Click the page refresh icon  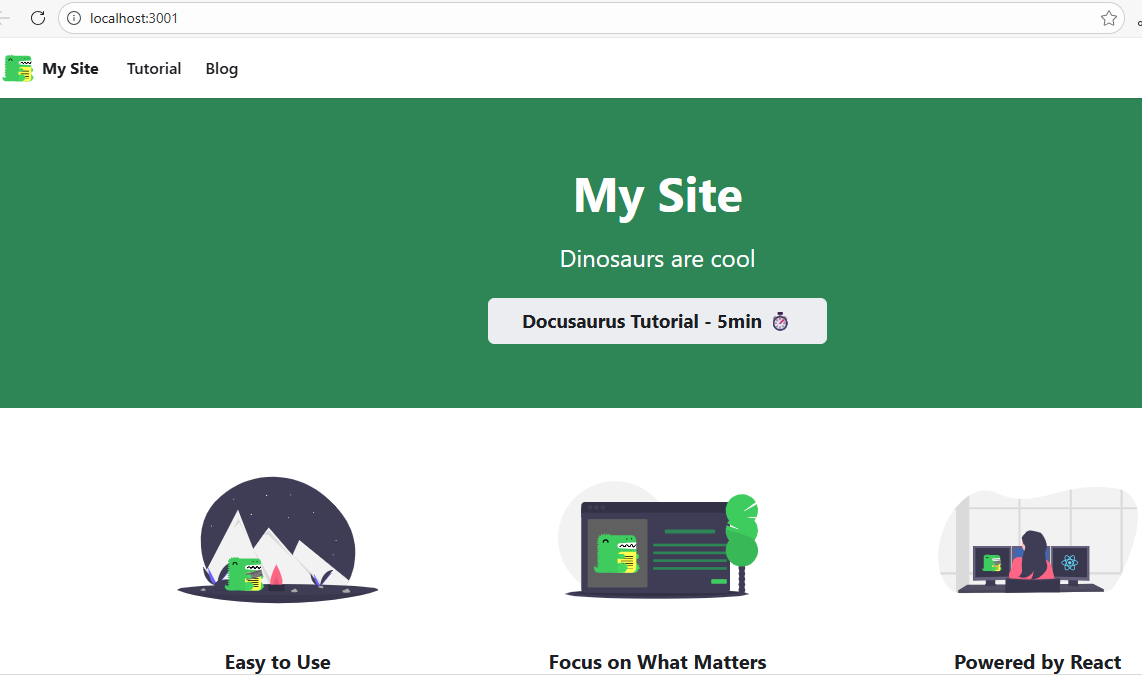point(38,17)
